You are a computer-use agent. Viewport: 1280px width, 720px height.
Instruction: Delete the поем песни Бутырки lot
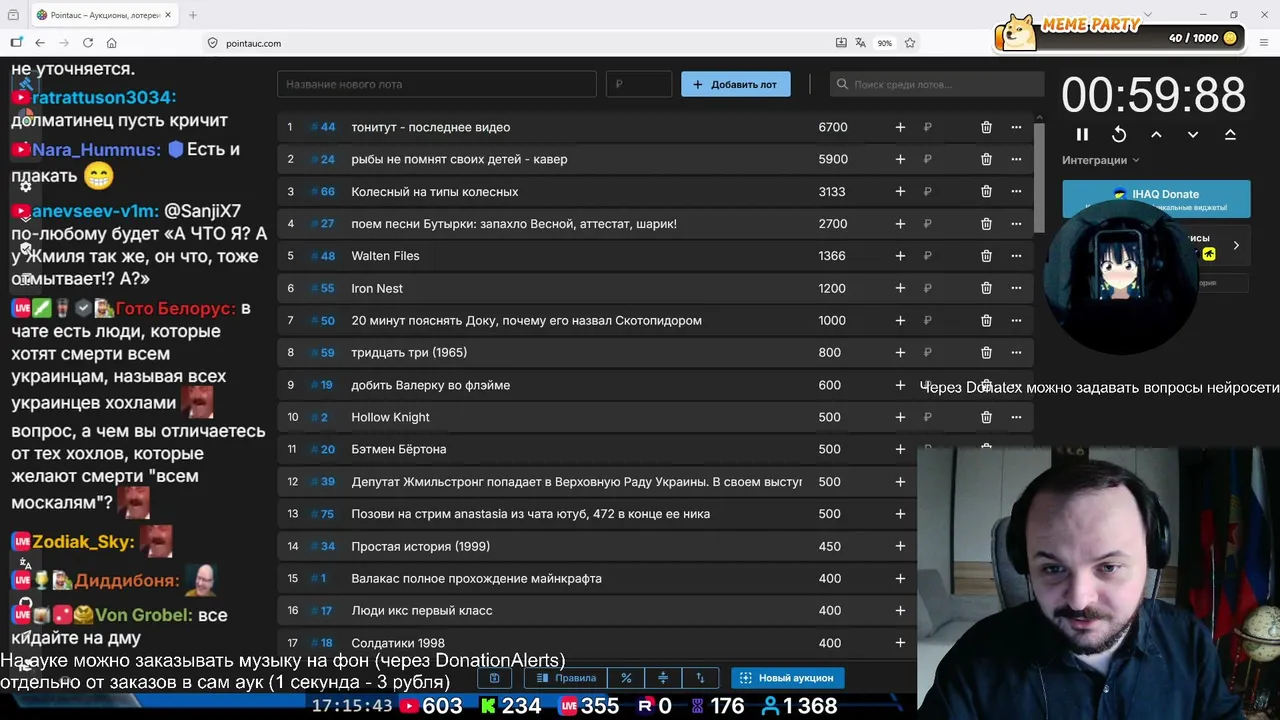click(x=986, y=224)
